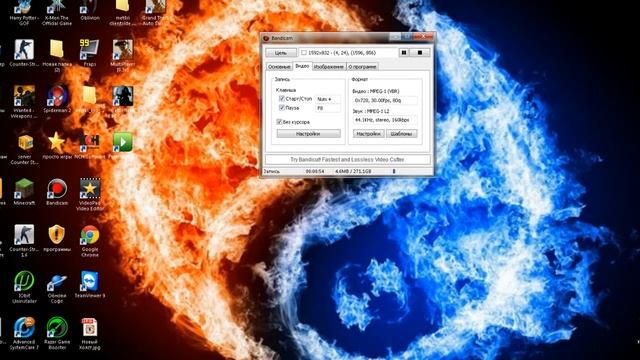The image size is (640, 360).
Task: Open Настройки in the Формат section
Action: [369, 134]
